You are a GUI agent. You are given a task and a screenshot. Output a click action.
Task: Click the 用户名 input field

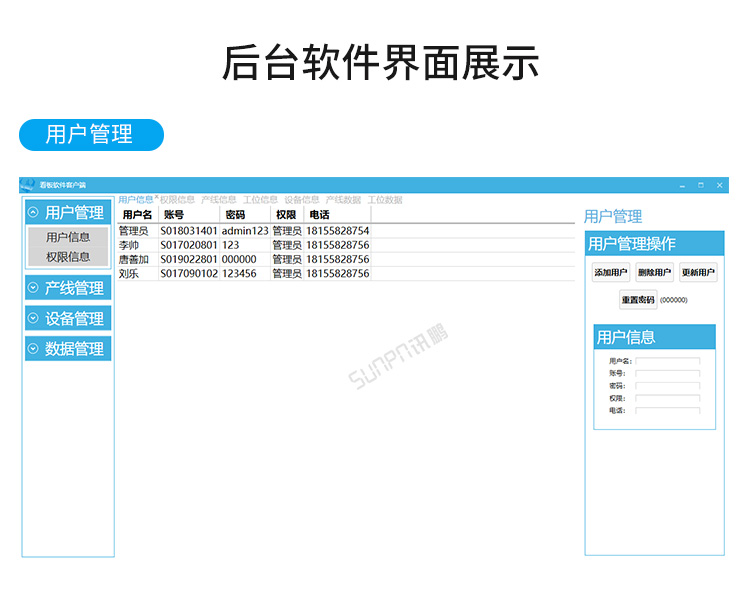(667, 361)
